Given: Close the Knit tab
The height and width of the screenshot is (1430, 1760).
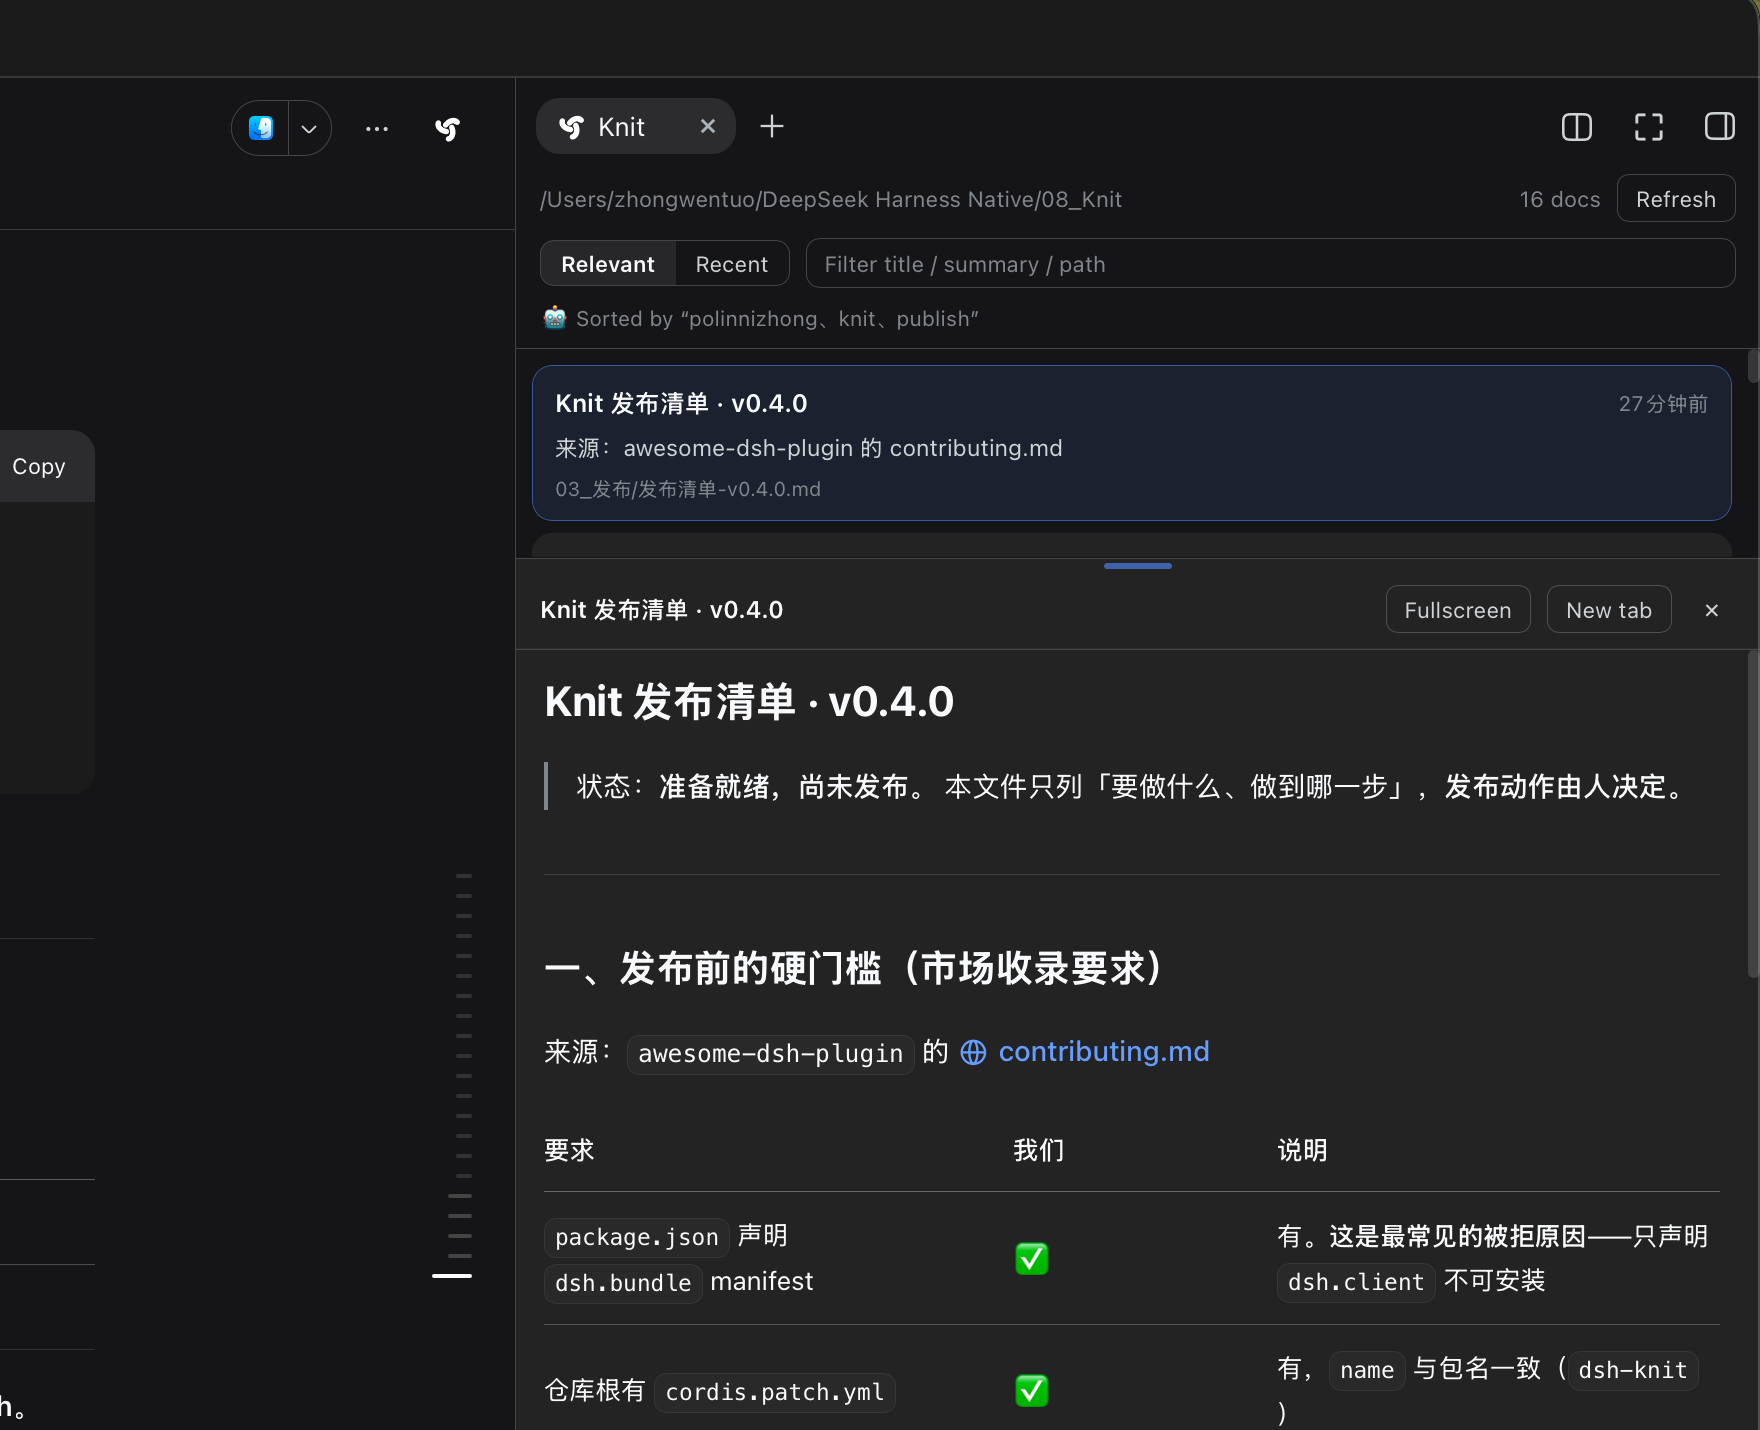Looking at the screenshot, I should tap(708, 126).
